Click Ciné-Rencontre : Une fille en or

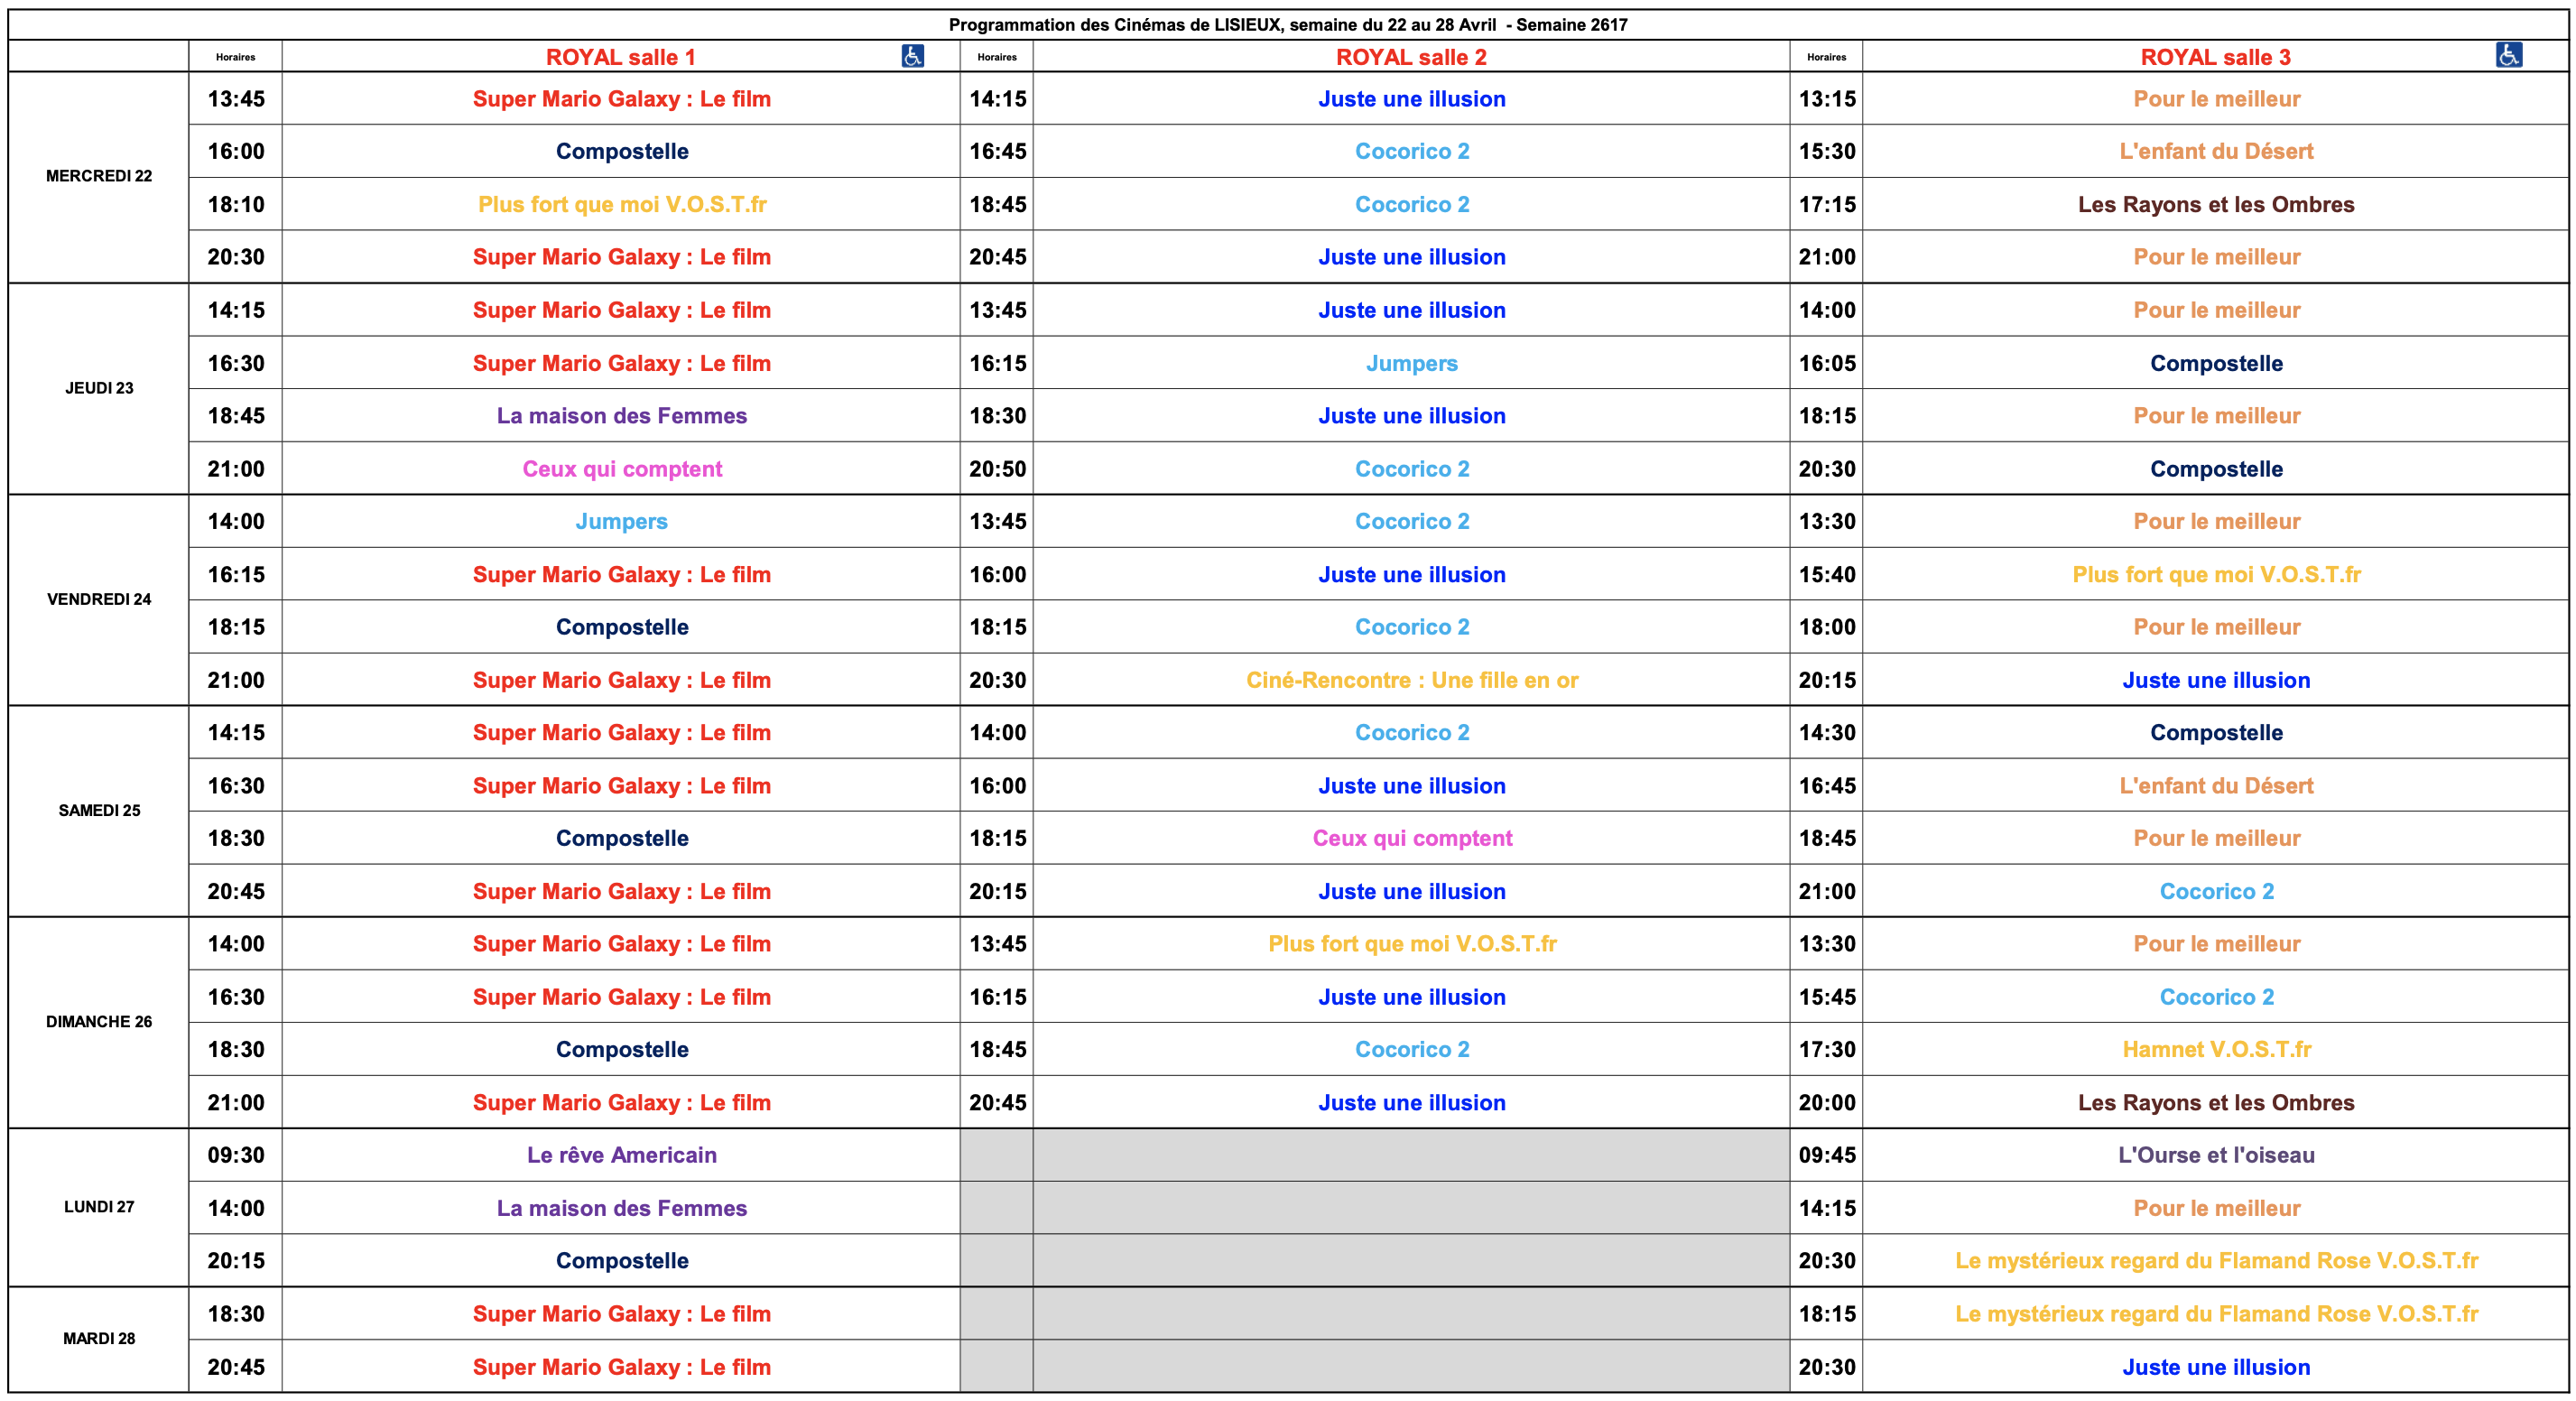pos(1411,680)
